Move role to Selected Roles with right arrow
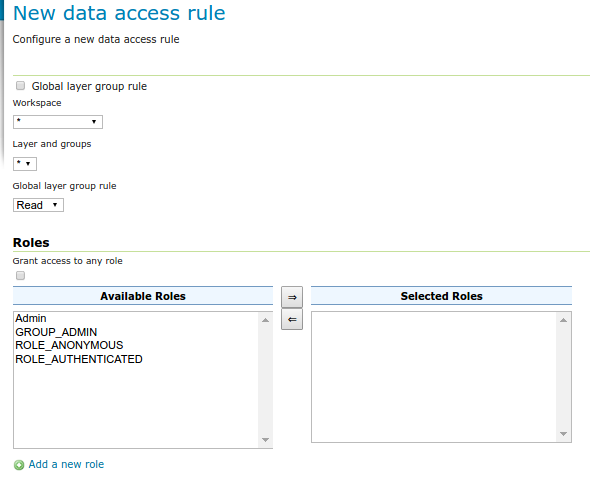 pyautogui.click(x=292, y=297)
